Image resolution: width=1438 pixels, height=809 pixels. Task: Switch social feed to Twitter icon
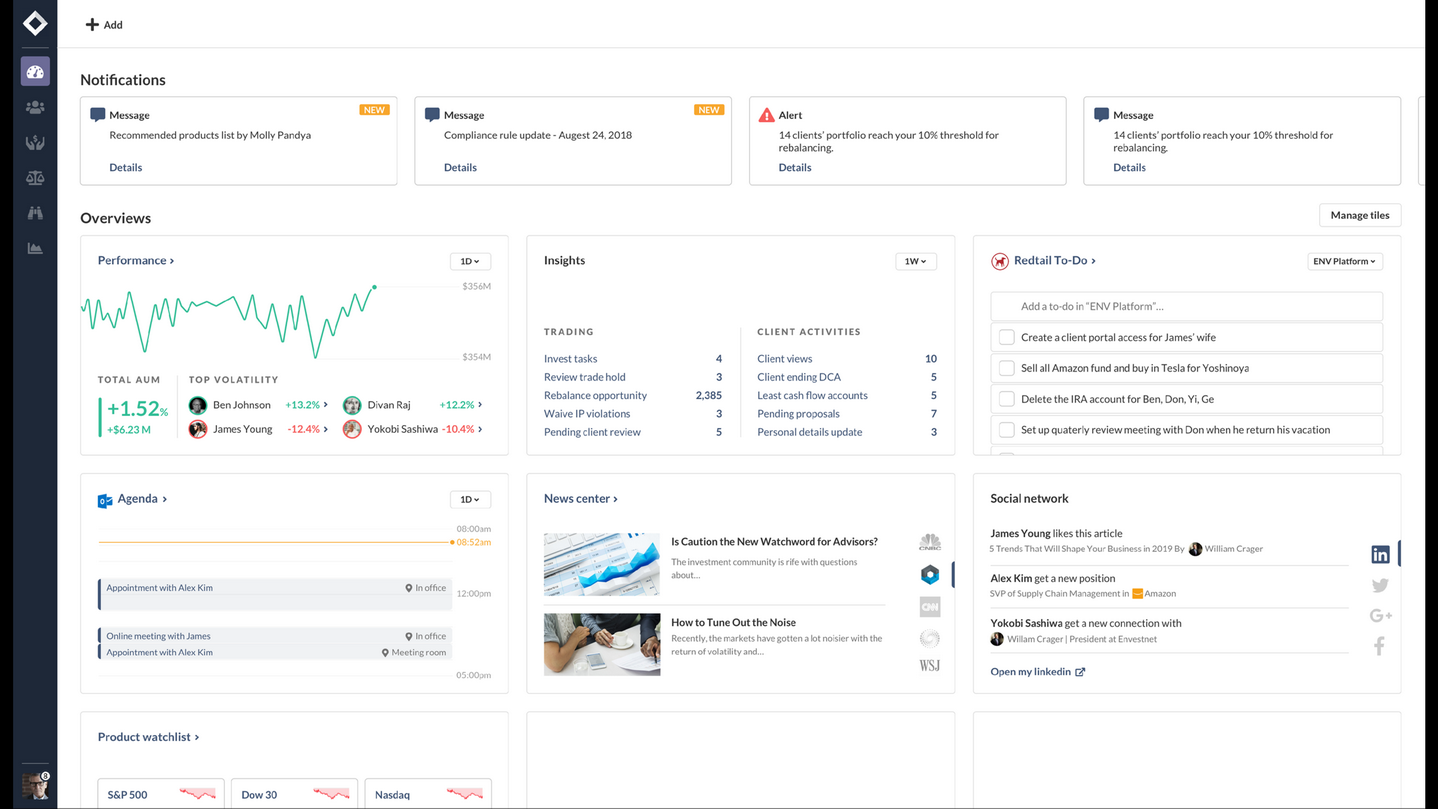[x=1380, y=585]
